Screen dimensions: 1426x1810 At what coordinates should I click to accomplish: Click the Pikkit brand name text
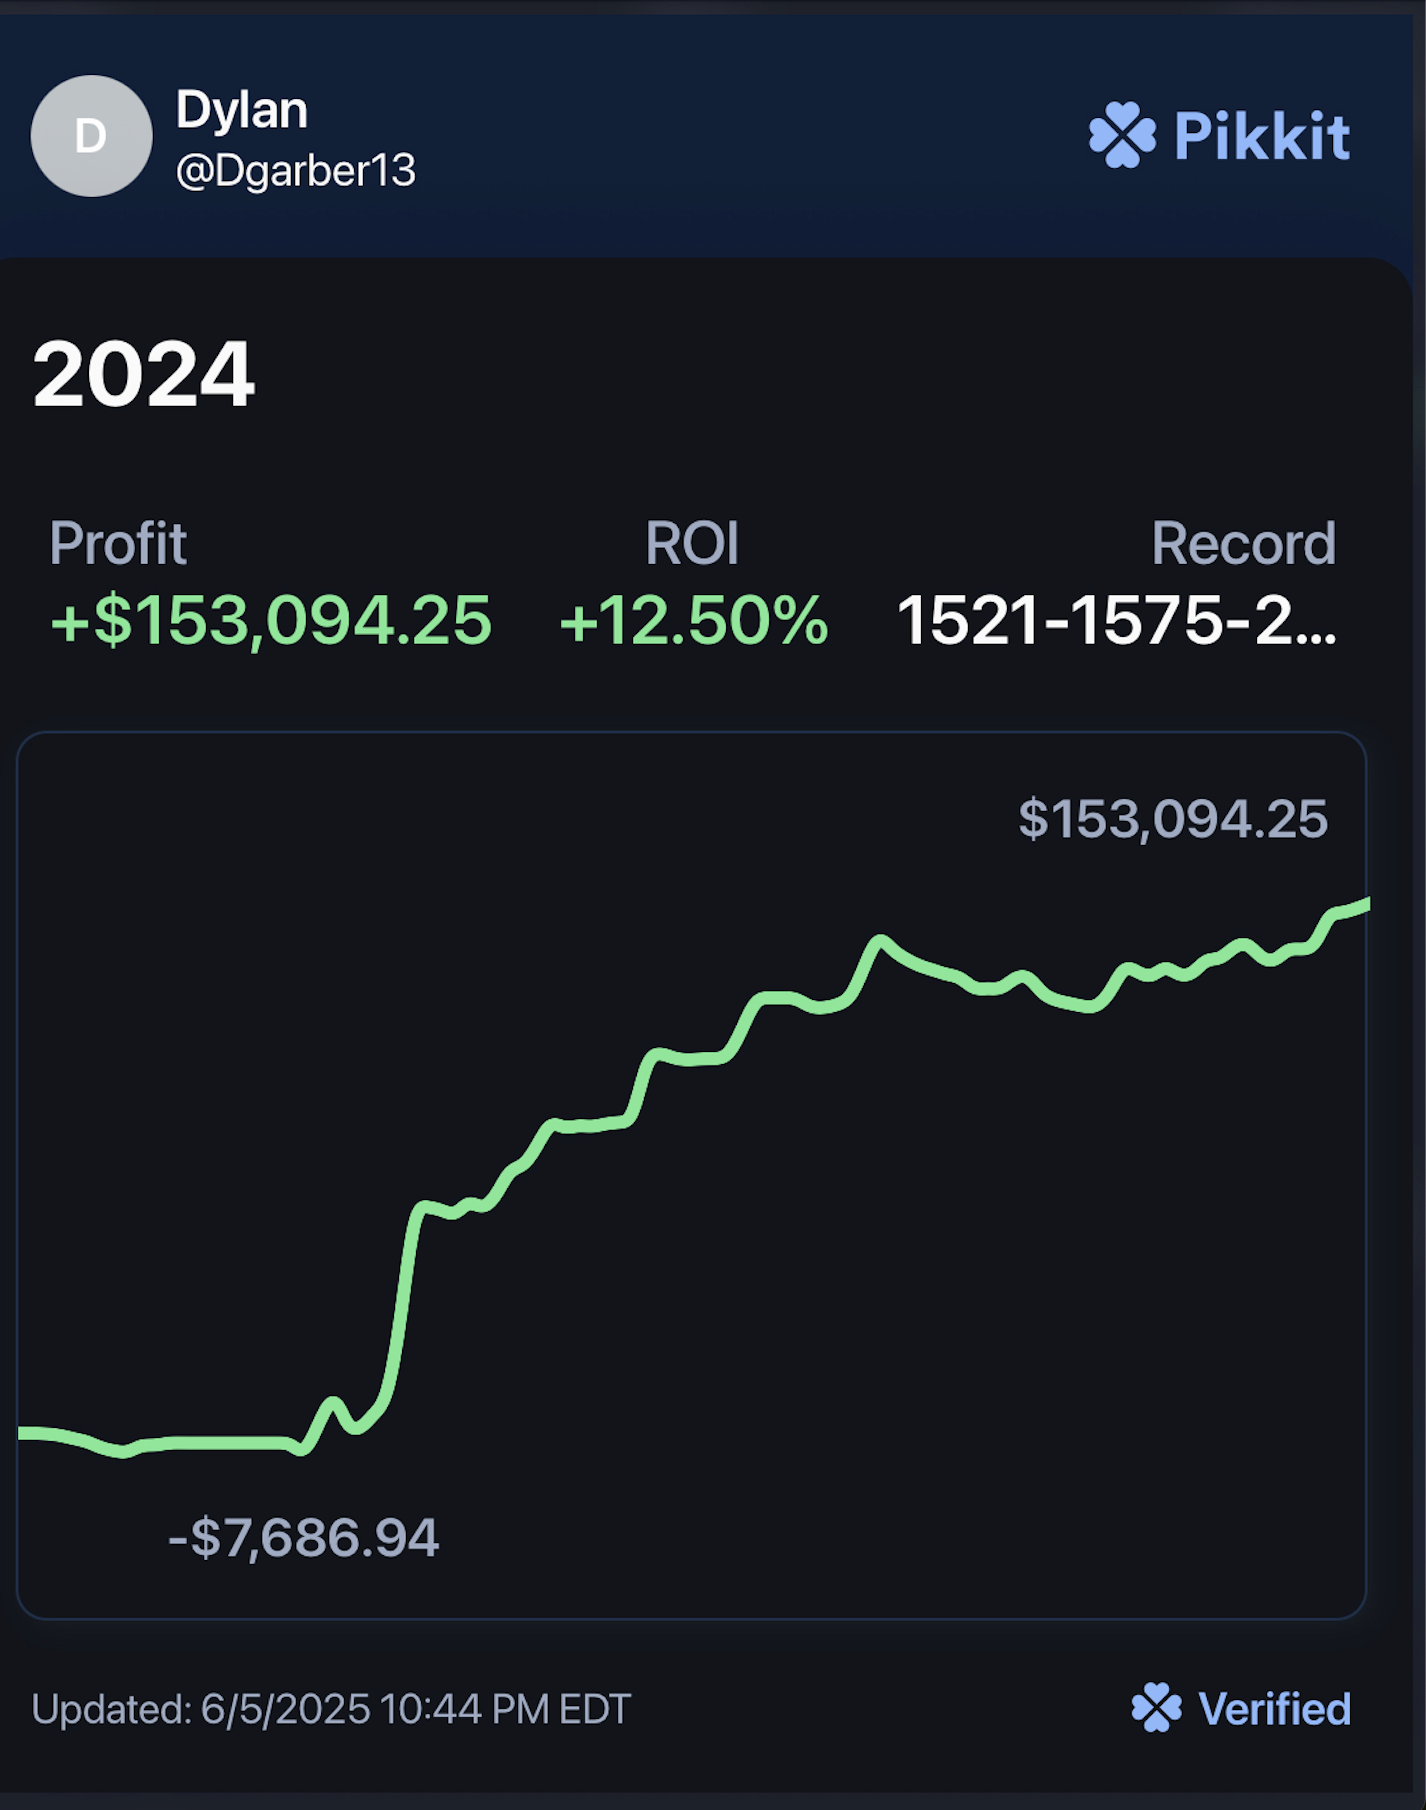pyautogui.click(x=1261, y=136)
